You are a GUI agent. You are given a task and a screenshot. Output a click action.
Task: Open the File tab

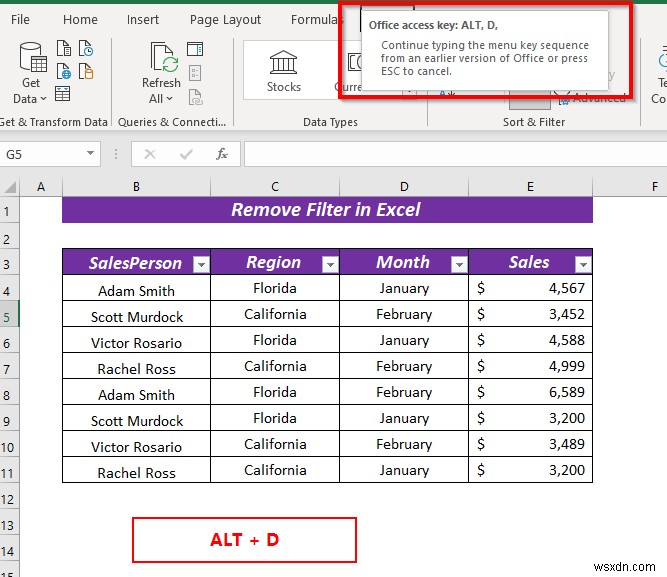tap(20, 20)
